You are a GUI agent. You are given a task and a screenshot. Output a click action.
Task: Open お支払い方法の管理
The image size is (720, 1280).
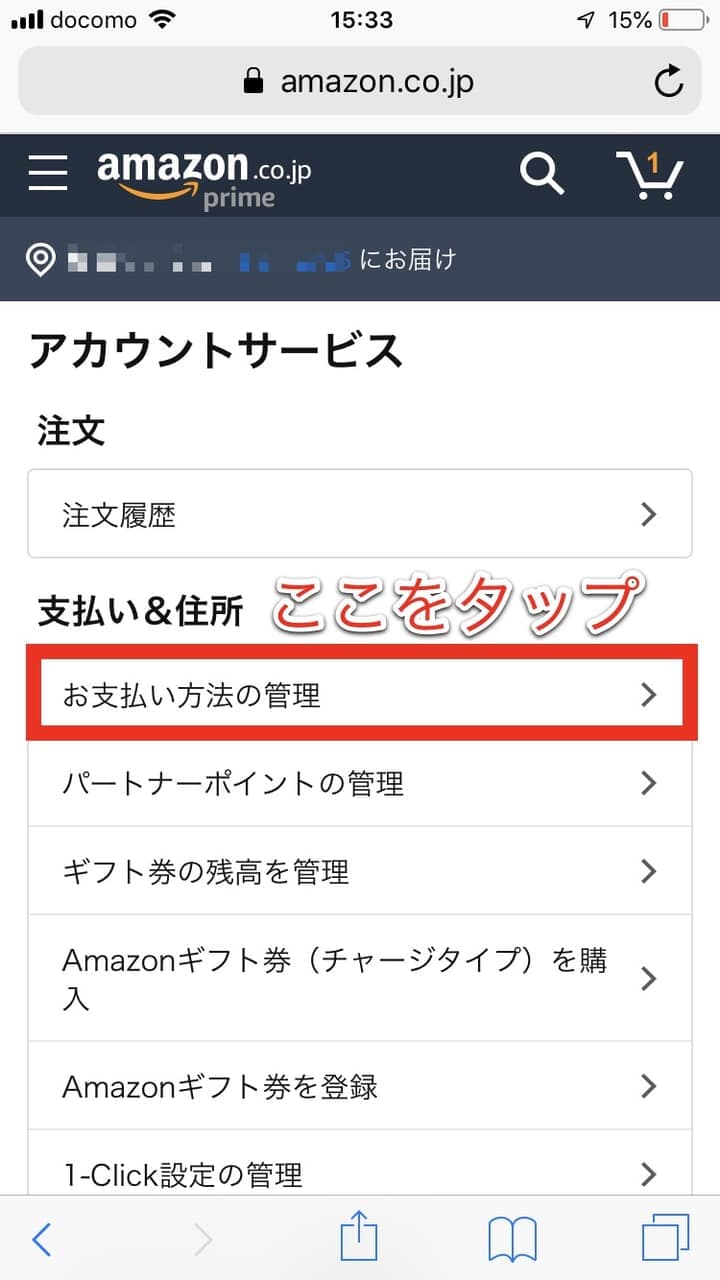point(360,695)
